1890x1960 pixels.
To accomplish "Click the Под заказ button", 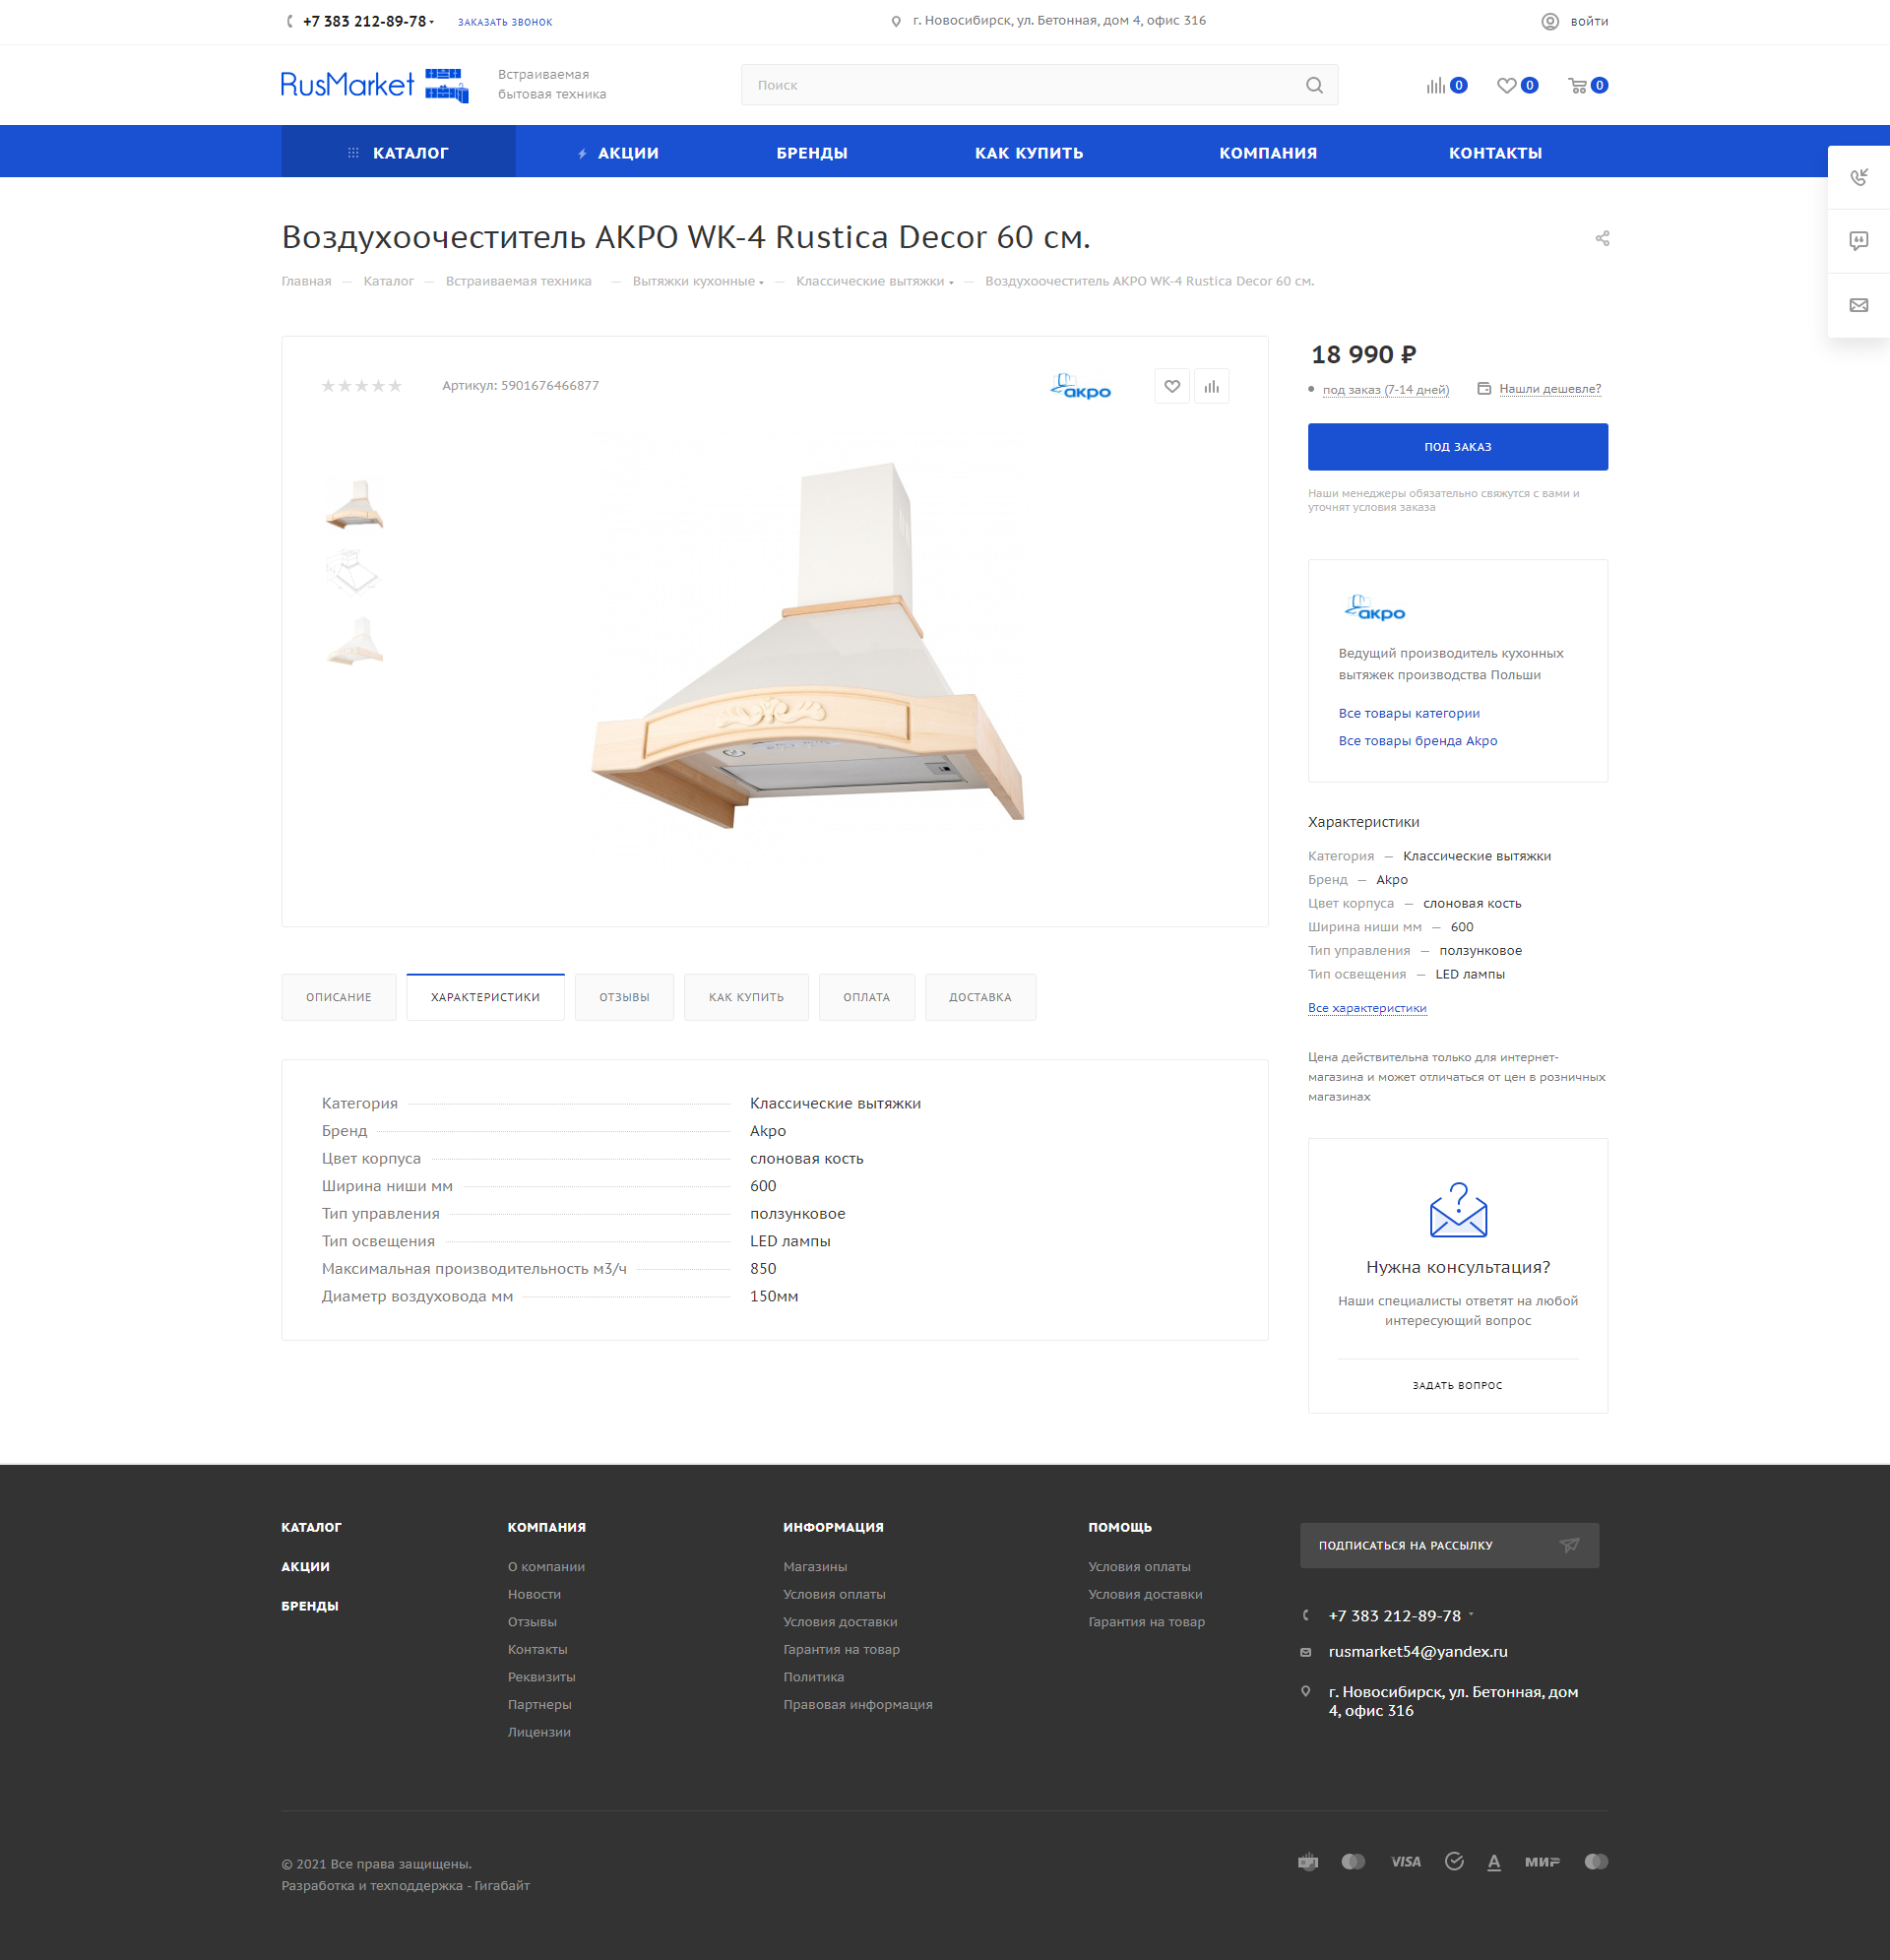I will pos(1457,447).
